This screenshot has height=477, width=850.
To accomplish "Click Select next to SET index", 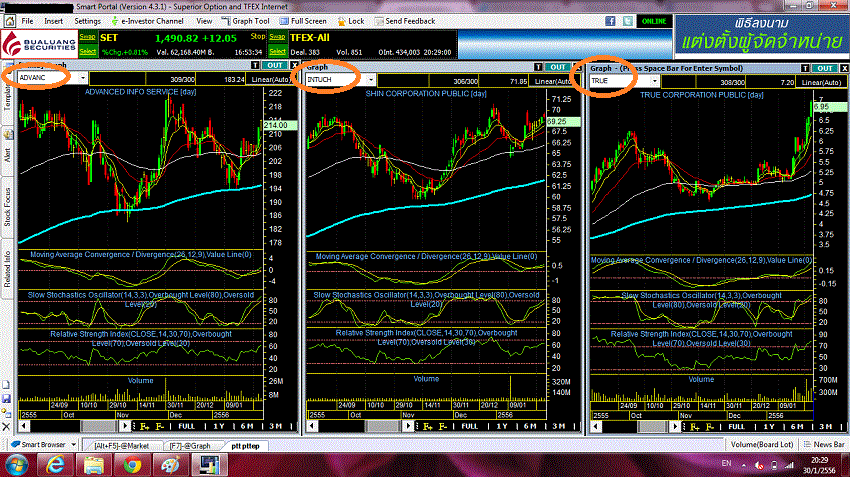I will [87, 51].
